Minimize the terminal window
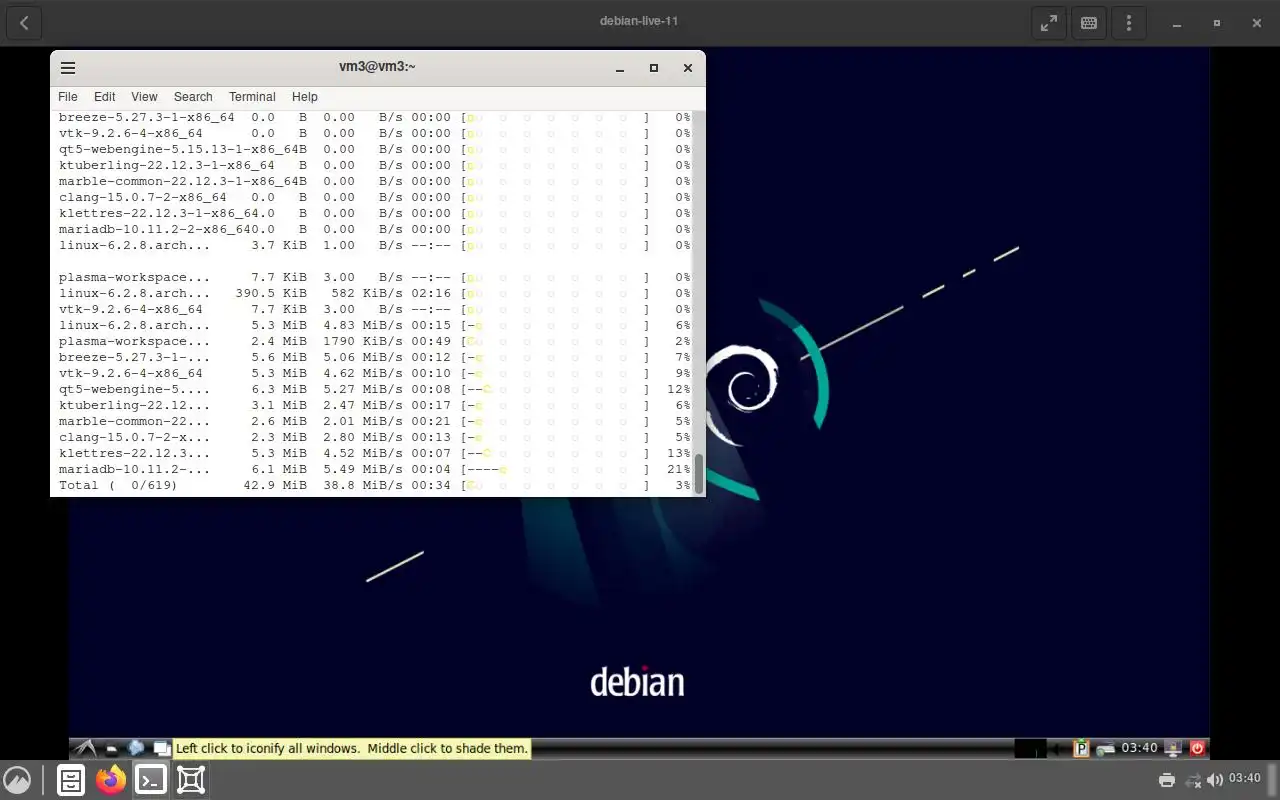 point(620,68)
